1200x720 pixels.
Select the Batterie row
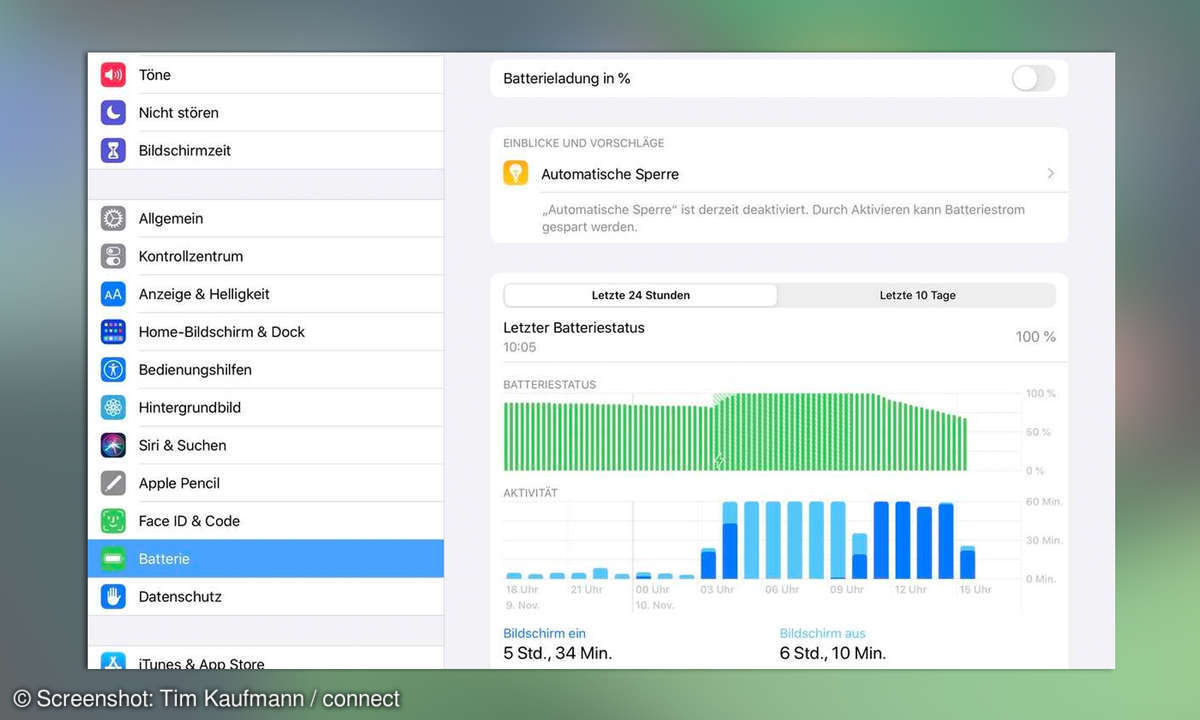(x=266, y=559)
